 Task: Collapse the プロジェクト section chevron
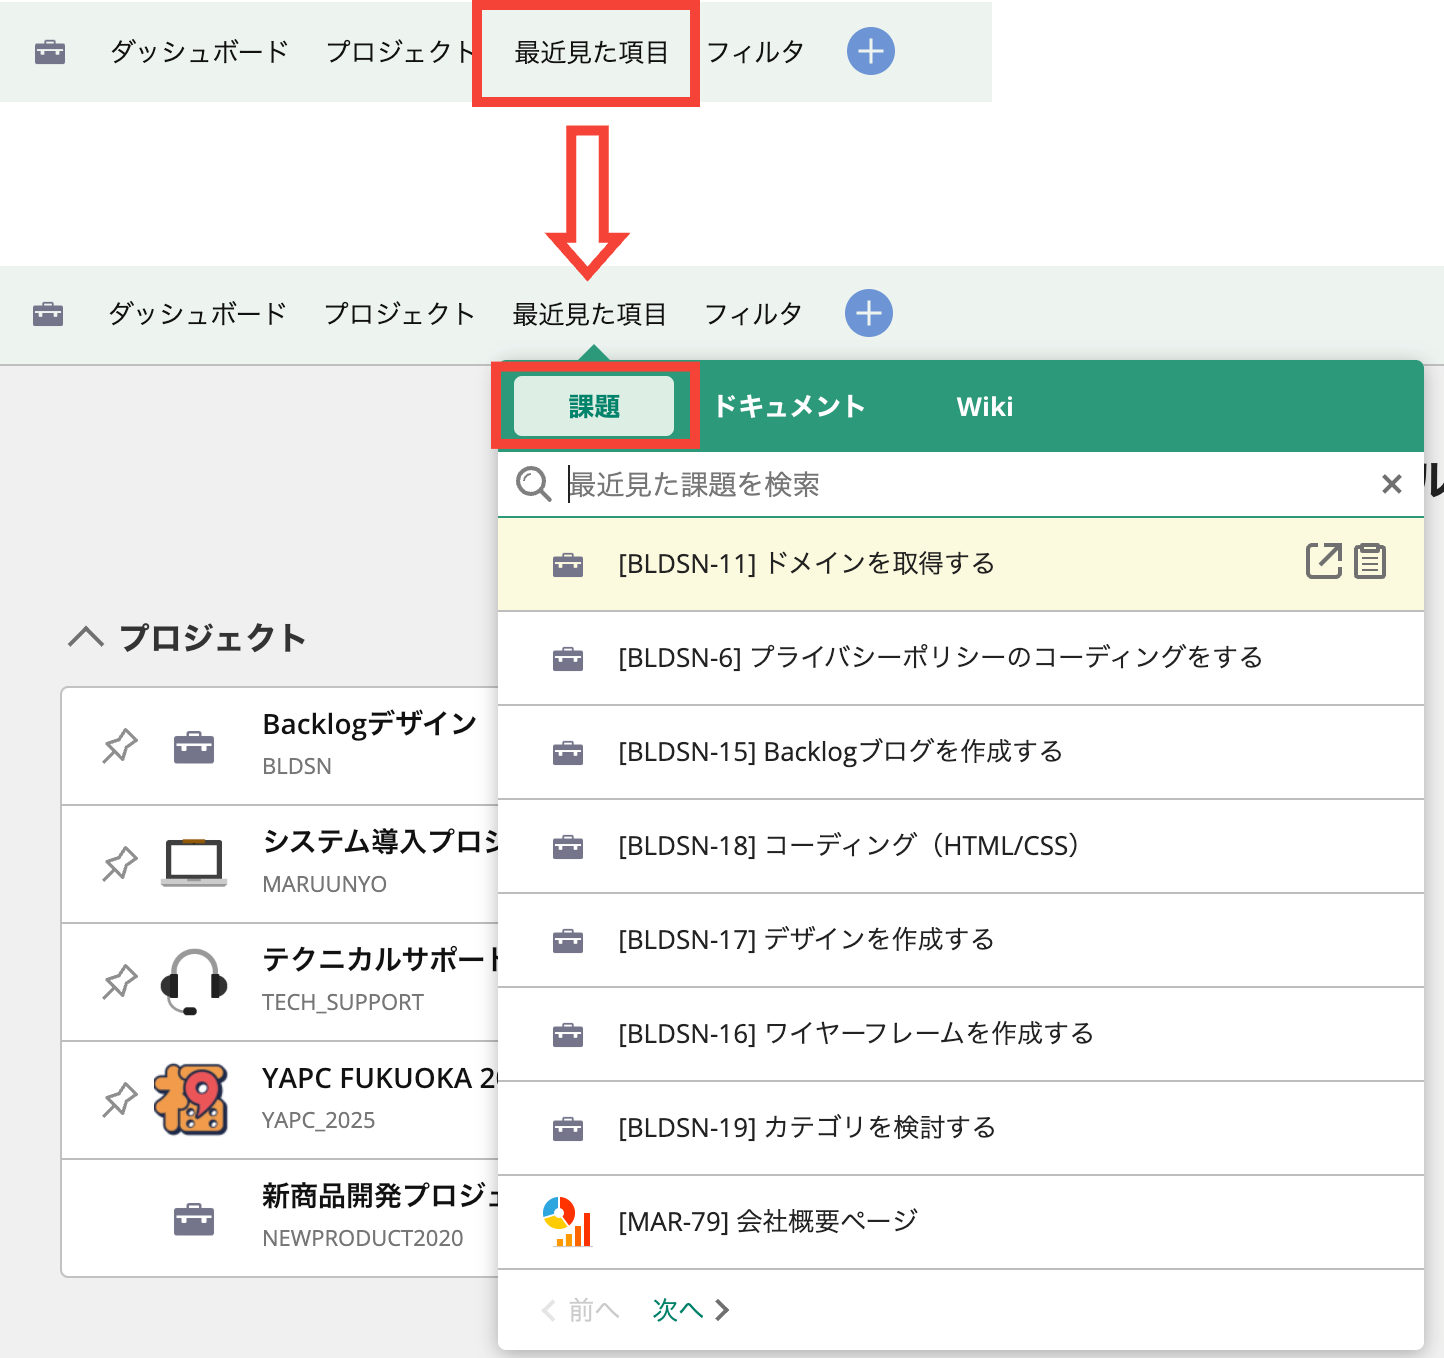coord(86,637)
